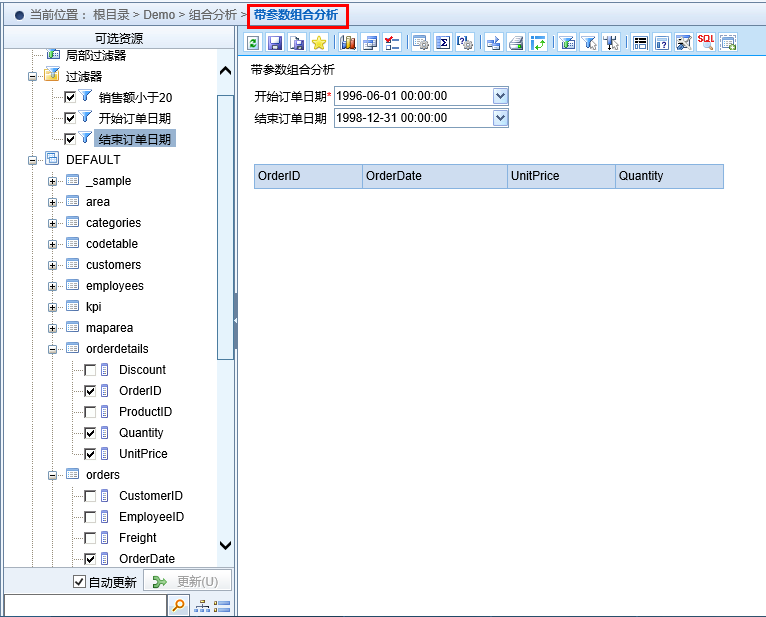Open the parameter settings question-gear icon

(465, 43)
